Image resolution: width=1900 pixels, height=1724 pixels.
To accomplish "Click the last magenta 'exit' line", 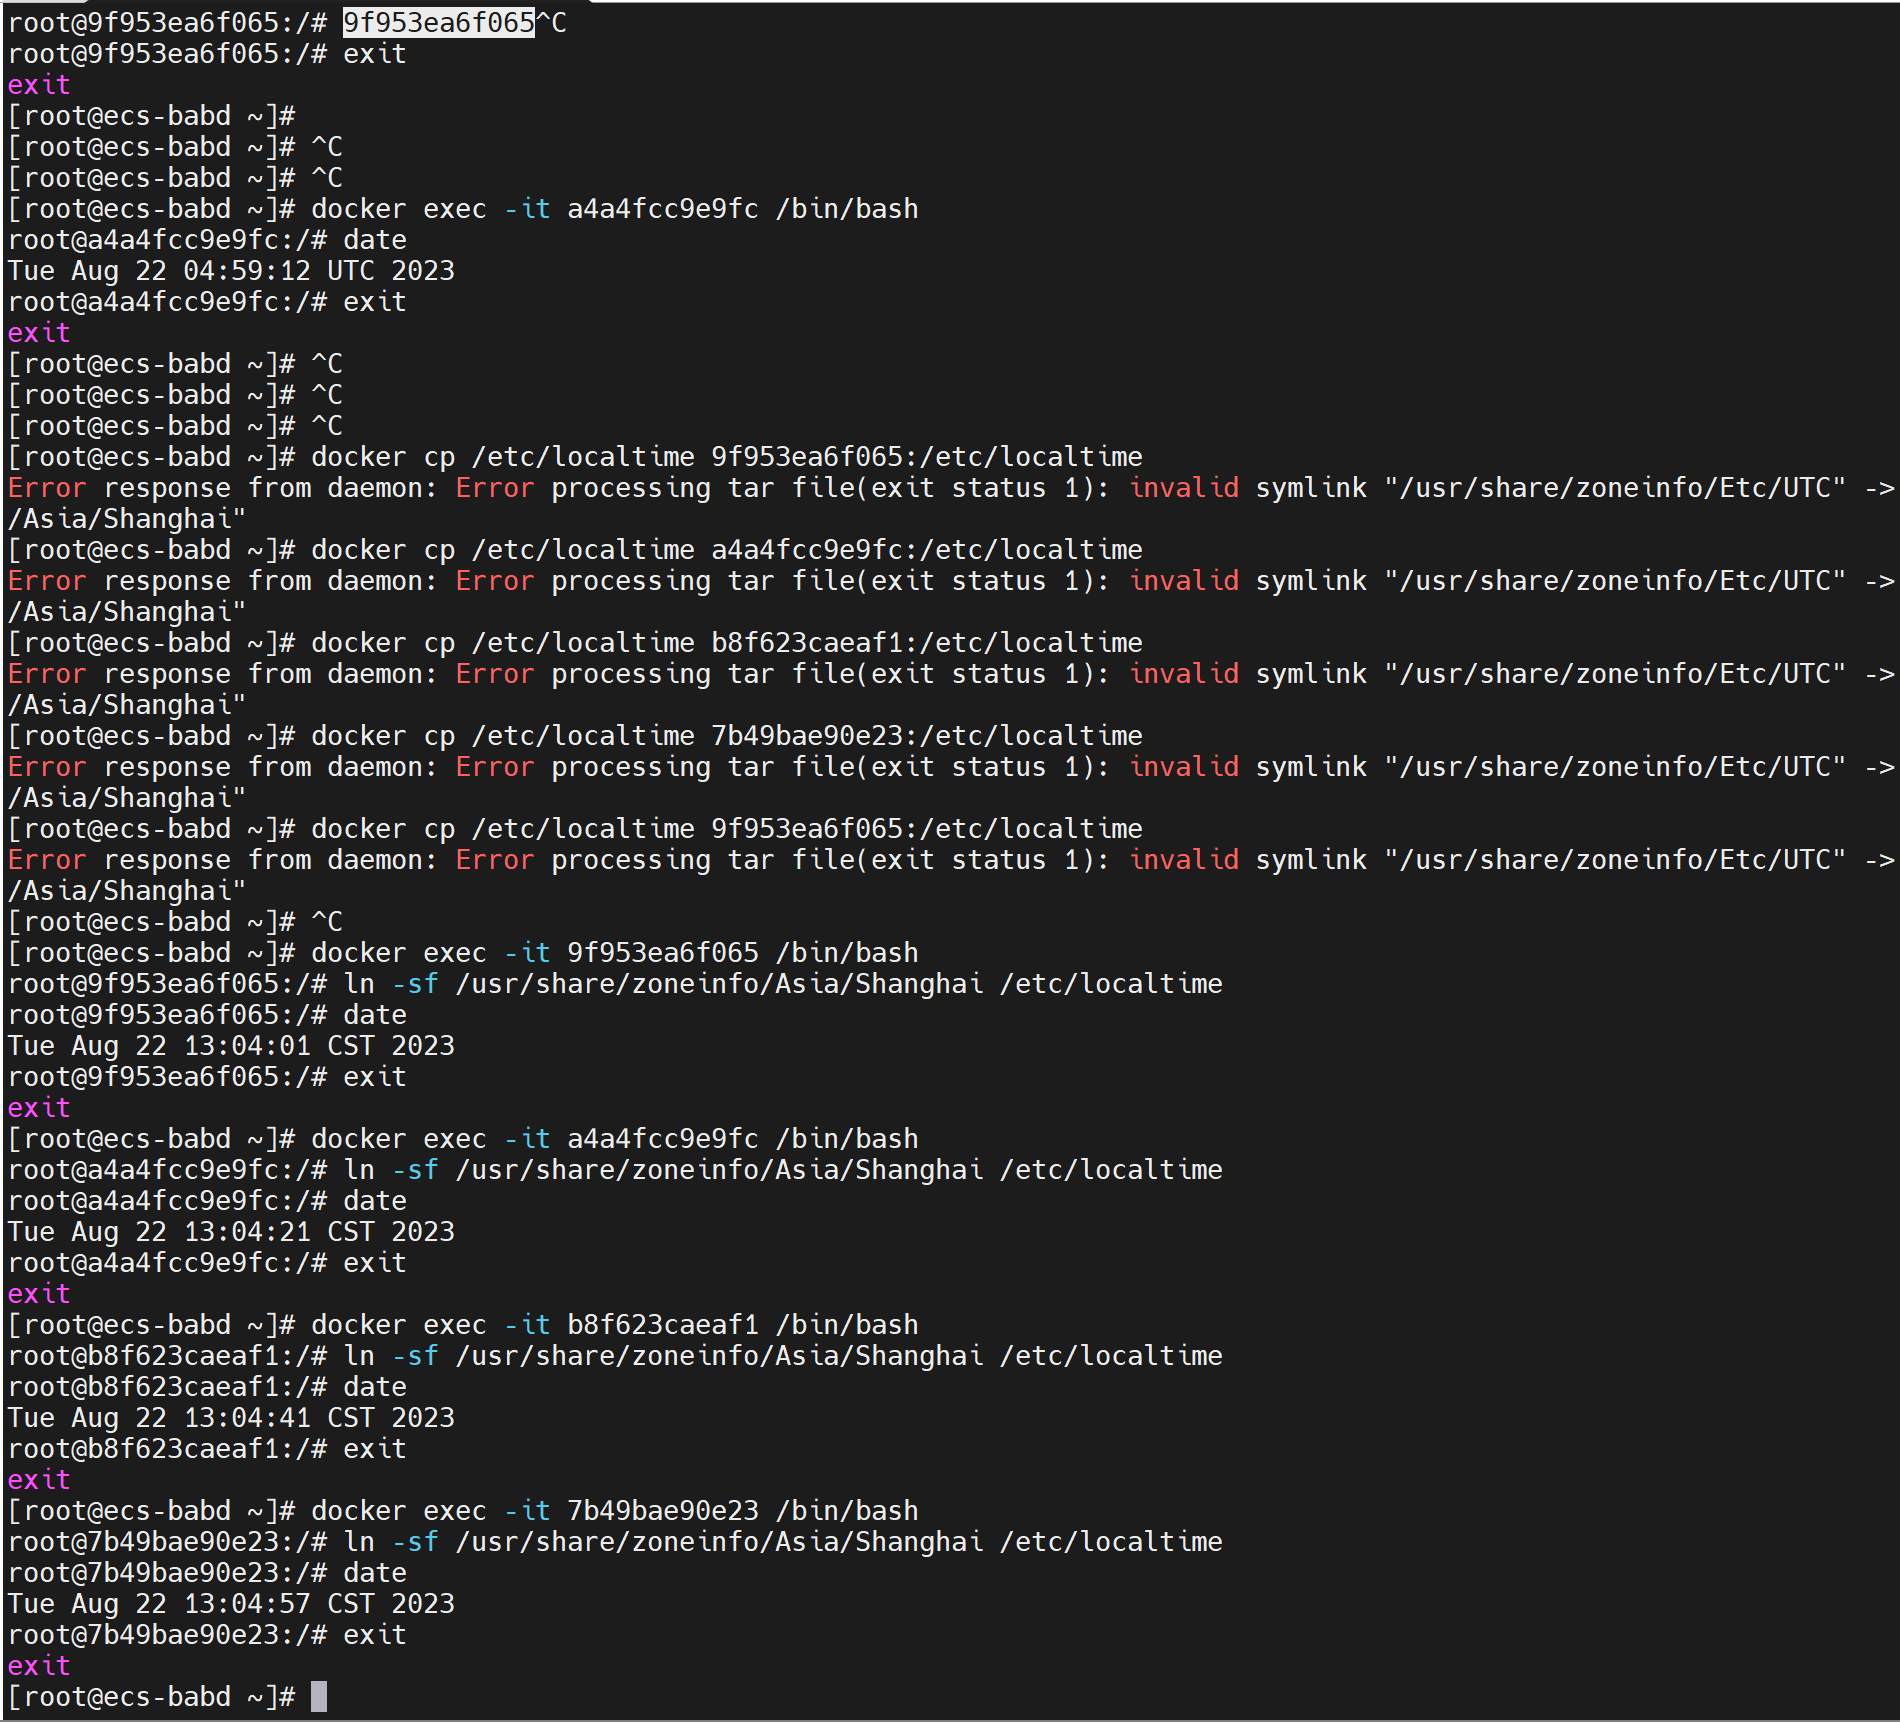I will (39, 1666).
